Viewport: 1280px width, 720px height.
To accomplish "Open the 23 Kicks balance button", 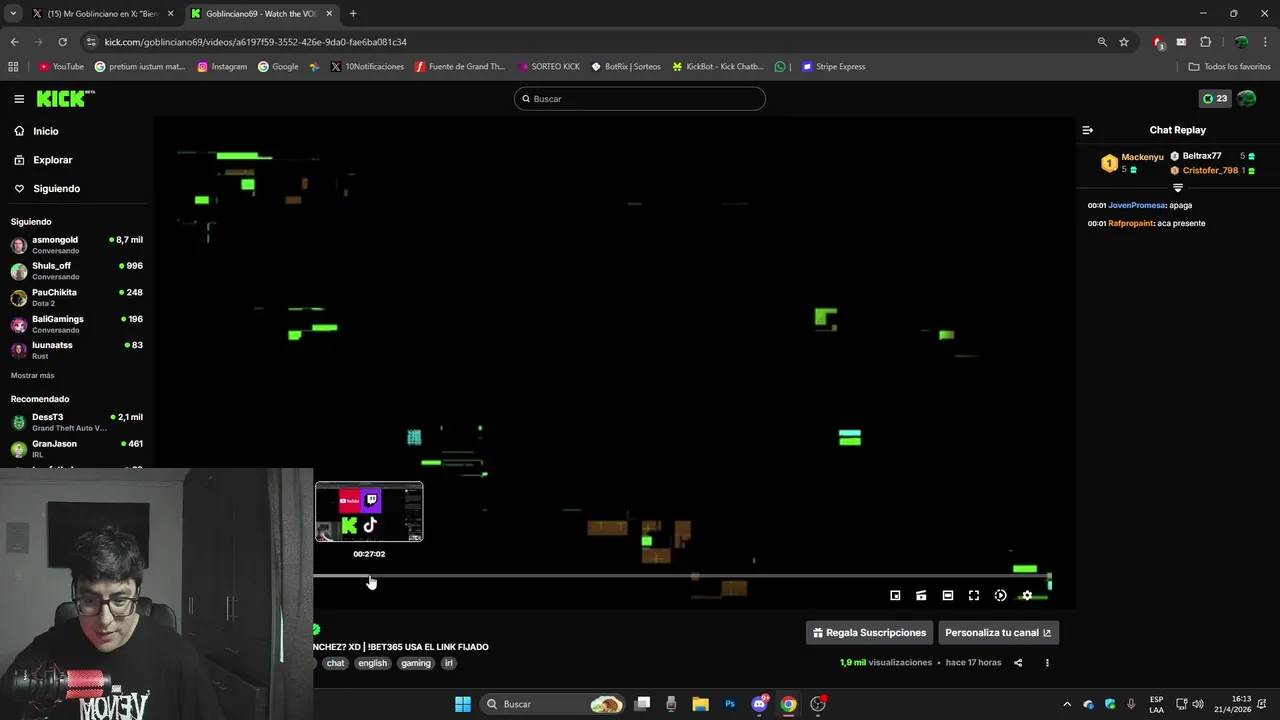I will 1215,99.
